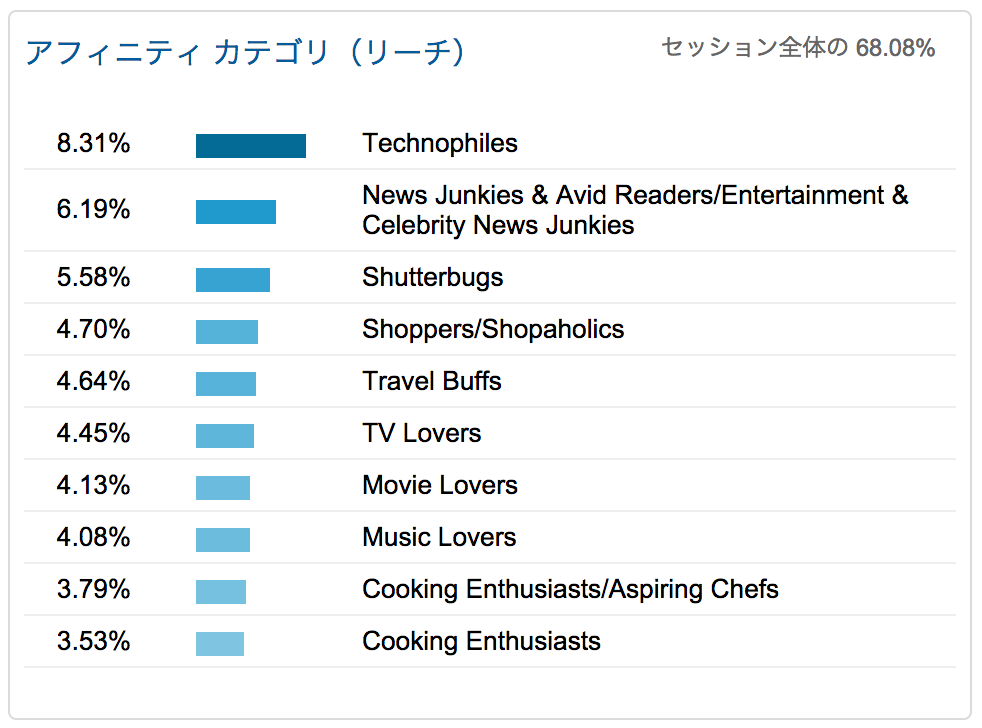
Task: Click the Movie Lovers label
Action: (x=440, y=485)
